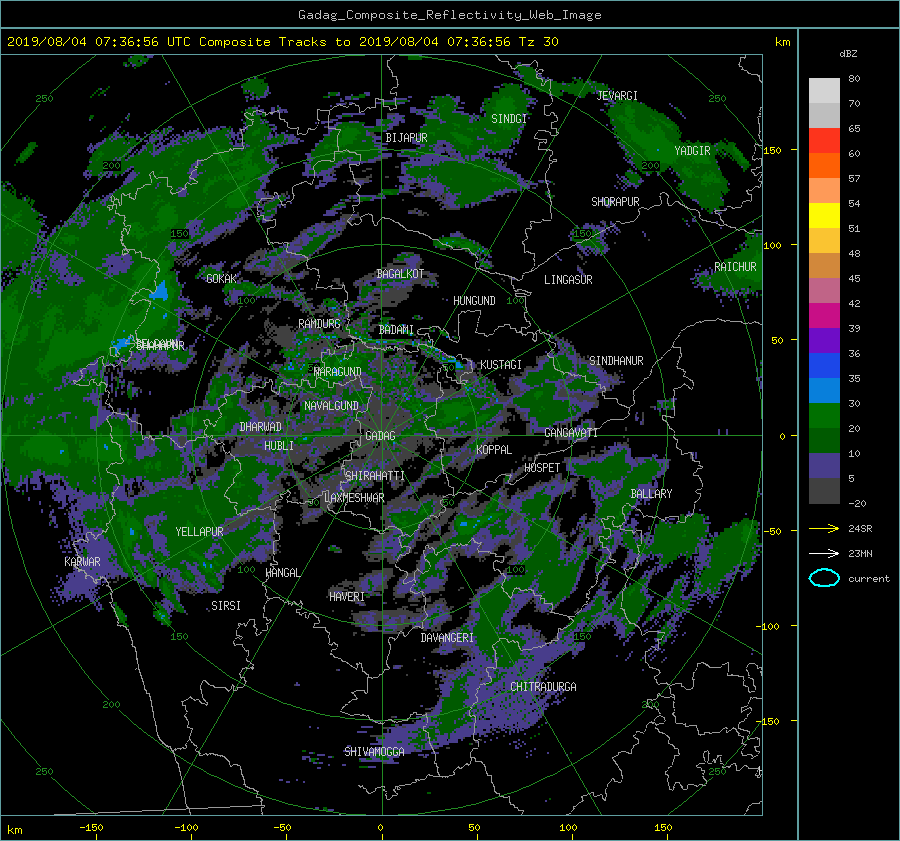The image size is (900, 841).
Task: Click the BADAMI city label
Action: (396, 330)
